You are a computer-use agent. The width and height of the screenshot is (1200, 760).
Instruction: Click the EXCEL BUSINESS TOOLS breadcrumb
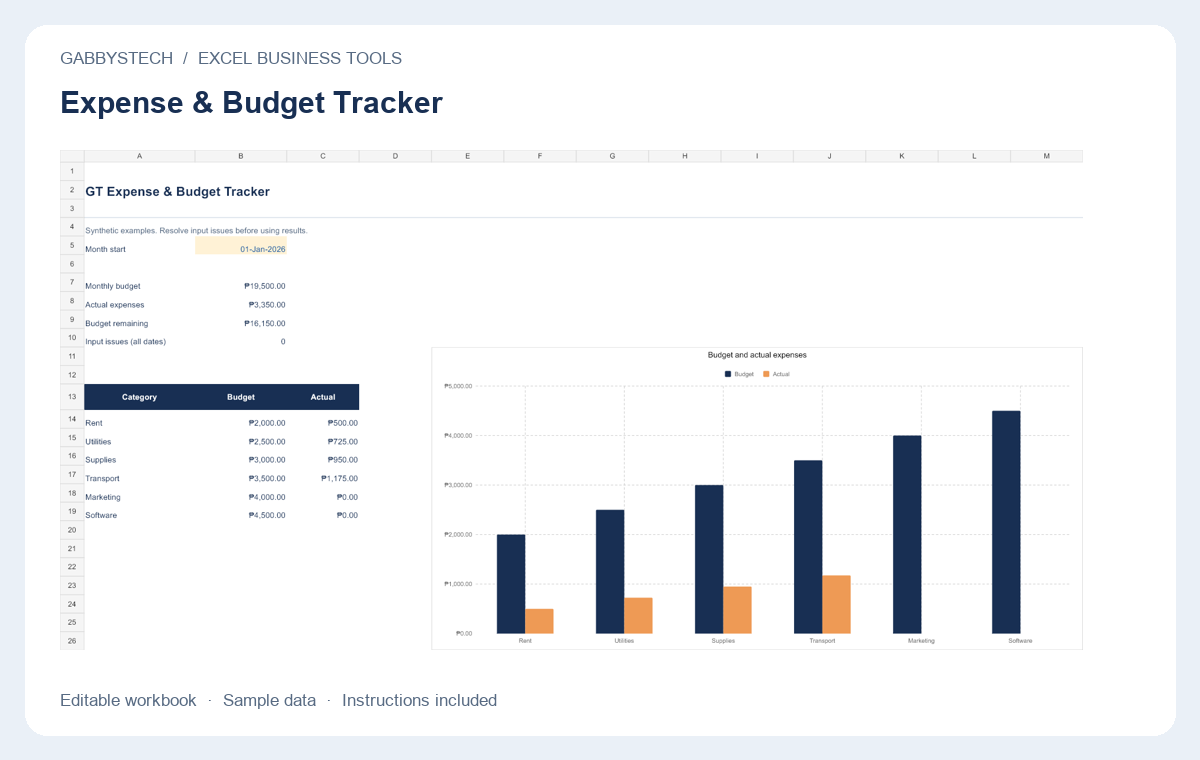coord(300,58)
